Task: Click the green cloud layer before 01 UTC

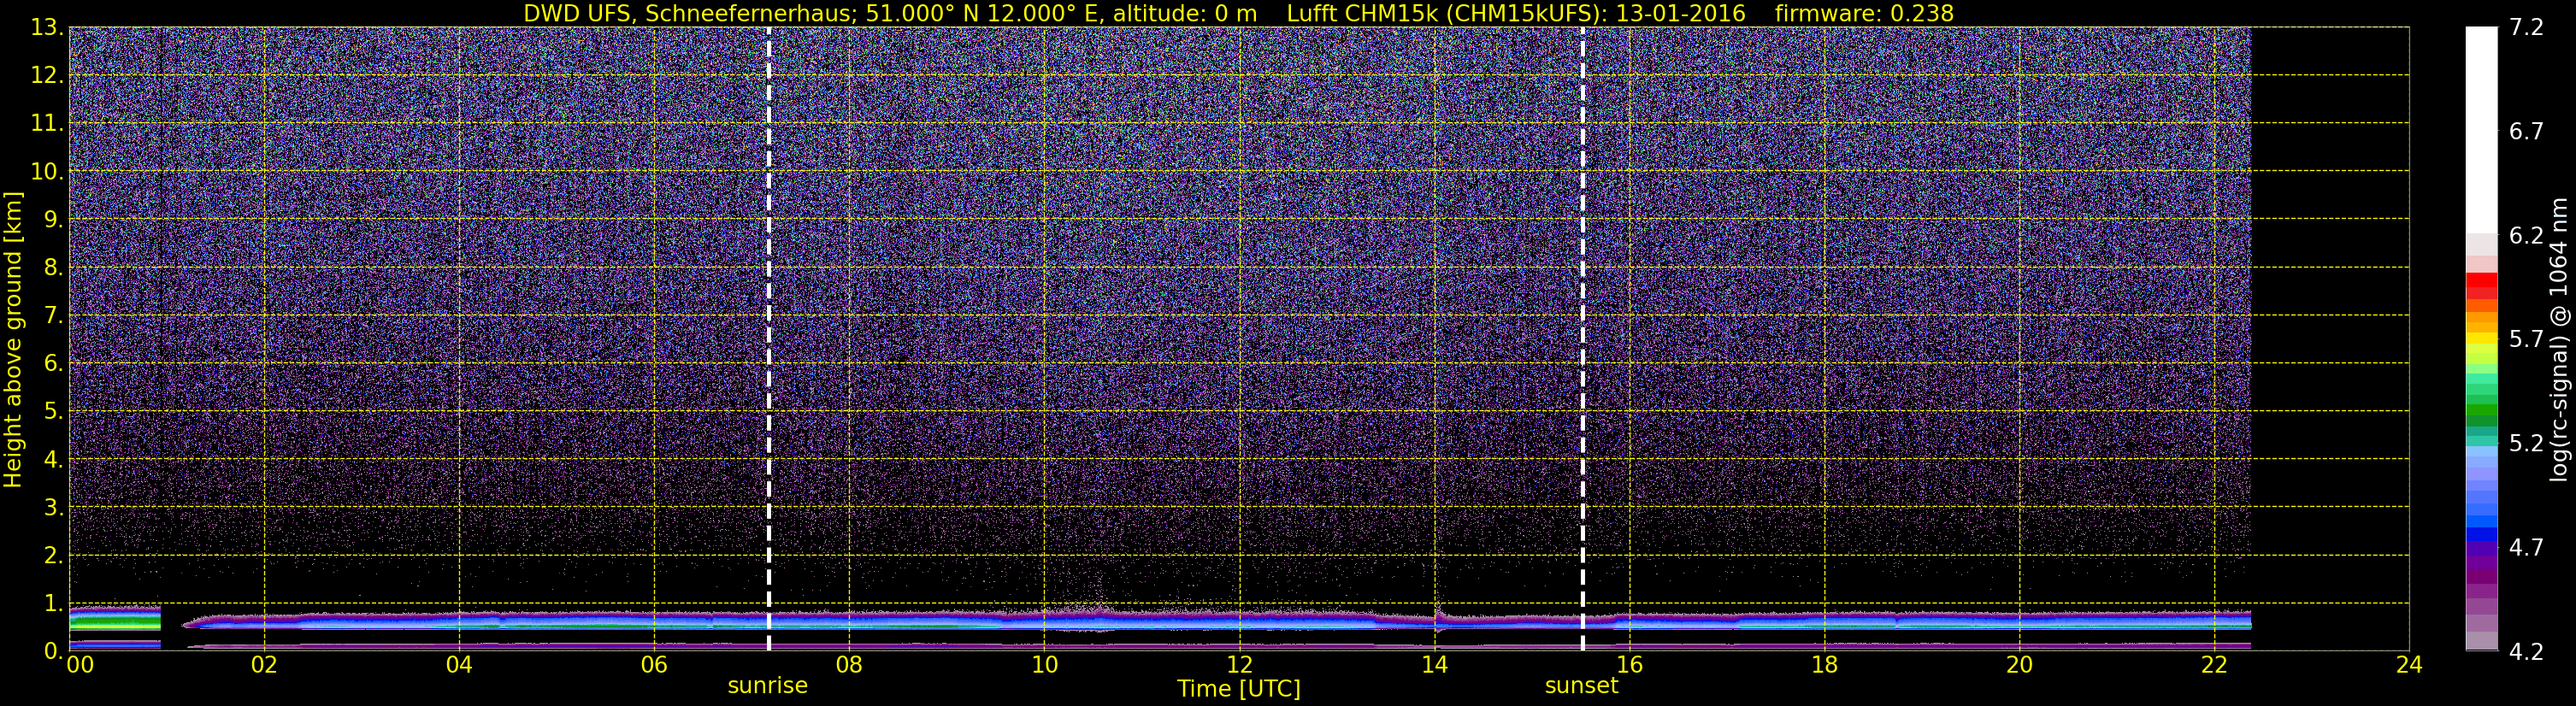Action: [115, 622]
